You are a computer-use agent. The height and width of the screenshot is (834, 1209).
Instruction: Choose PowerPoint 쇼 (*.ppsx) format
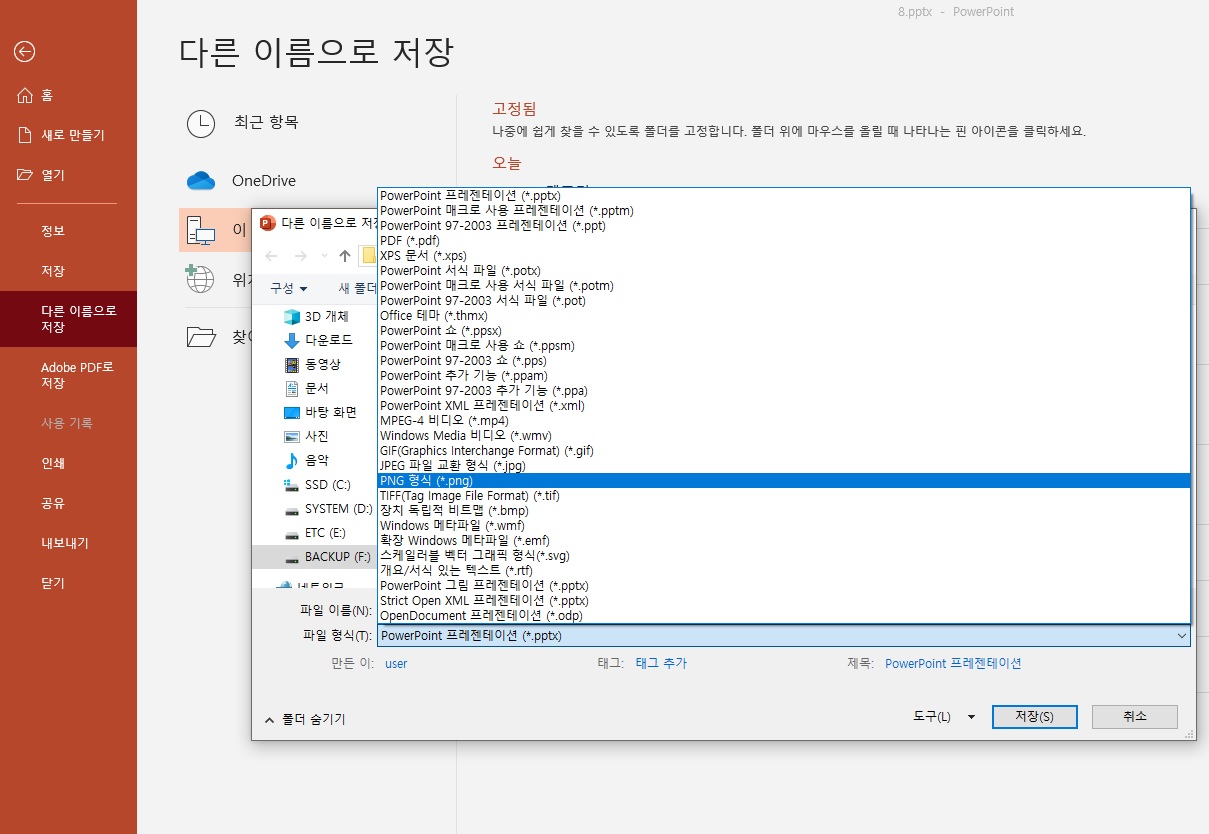(x=783, y=331)
